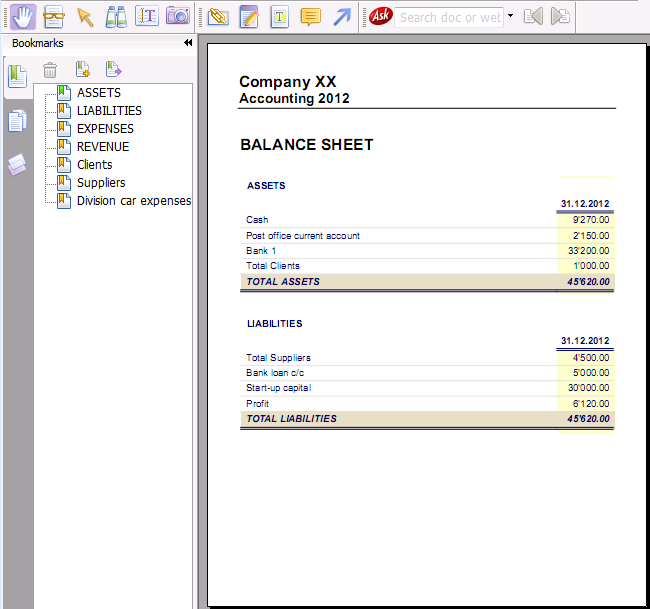Click in the Search doc or web field
650x609 pixels.
point(449,17)
